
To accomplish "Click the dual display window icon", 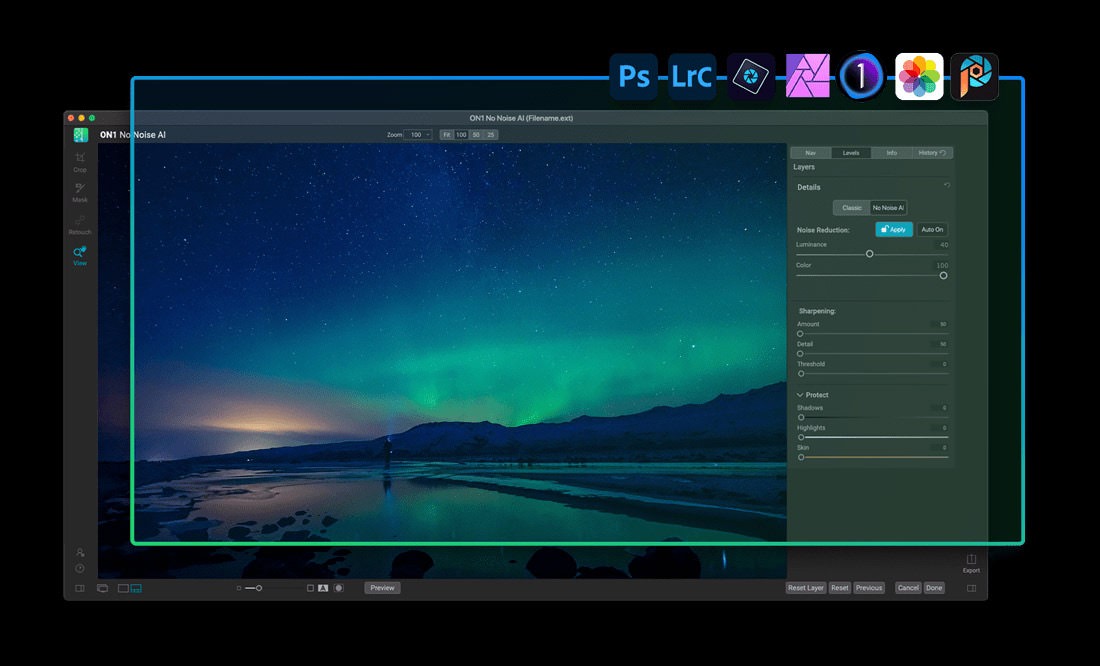I will [102, 588].
